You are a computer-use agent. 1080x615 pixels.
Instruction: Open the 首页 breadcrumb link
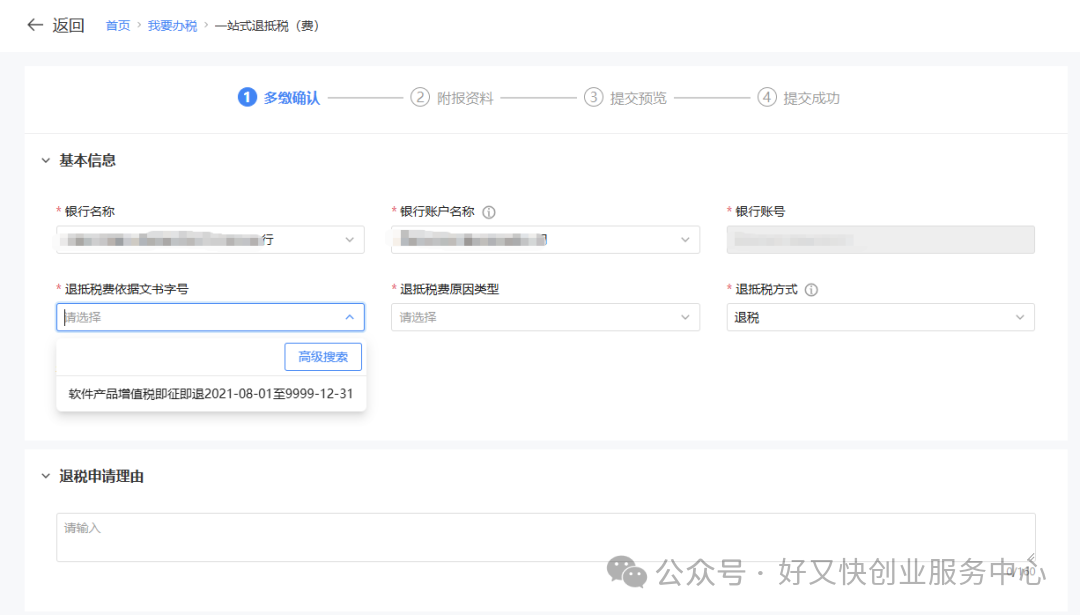(118, 25)
